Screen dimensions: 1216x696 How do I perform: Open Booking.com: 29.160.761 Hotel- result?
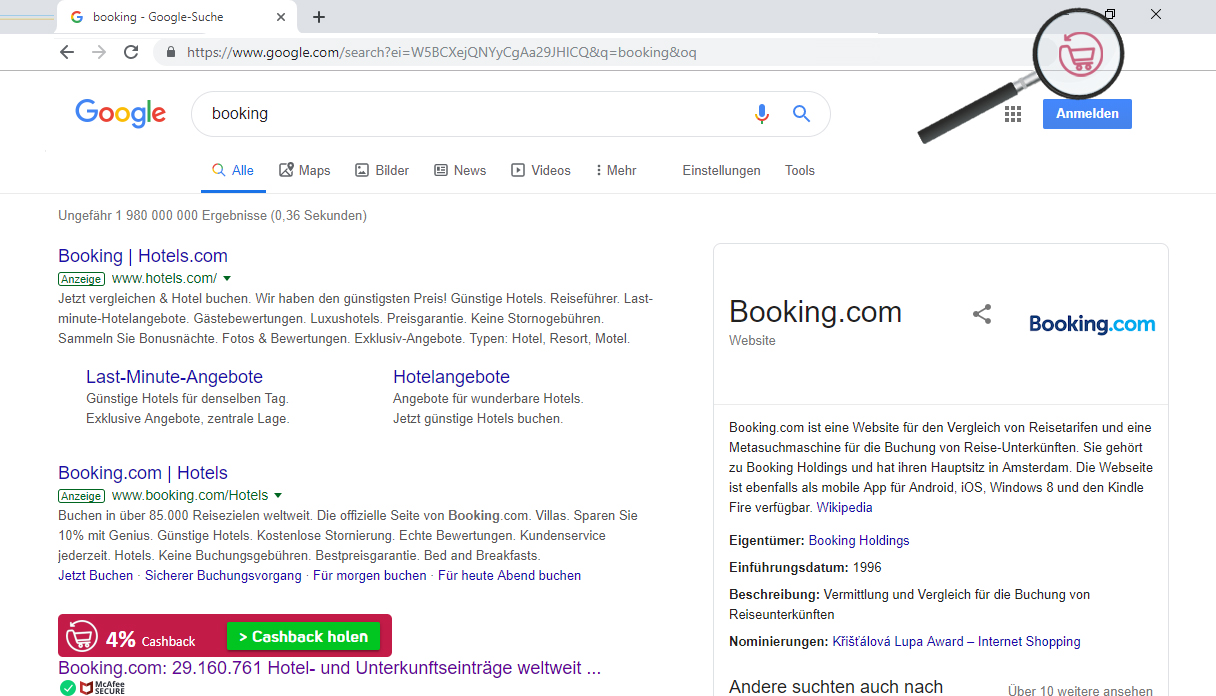[329, 667]
